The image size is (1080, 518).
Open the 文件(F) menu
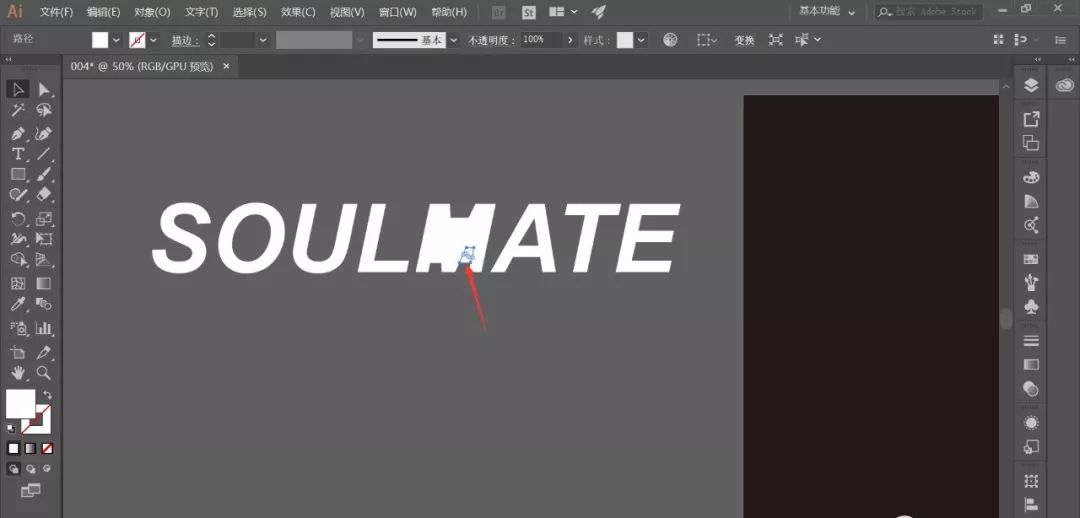coord(56,12)
